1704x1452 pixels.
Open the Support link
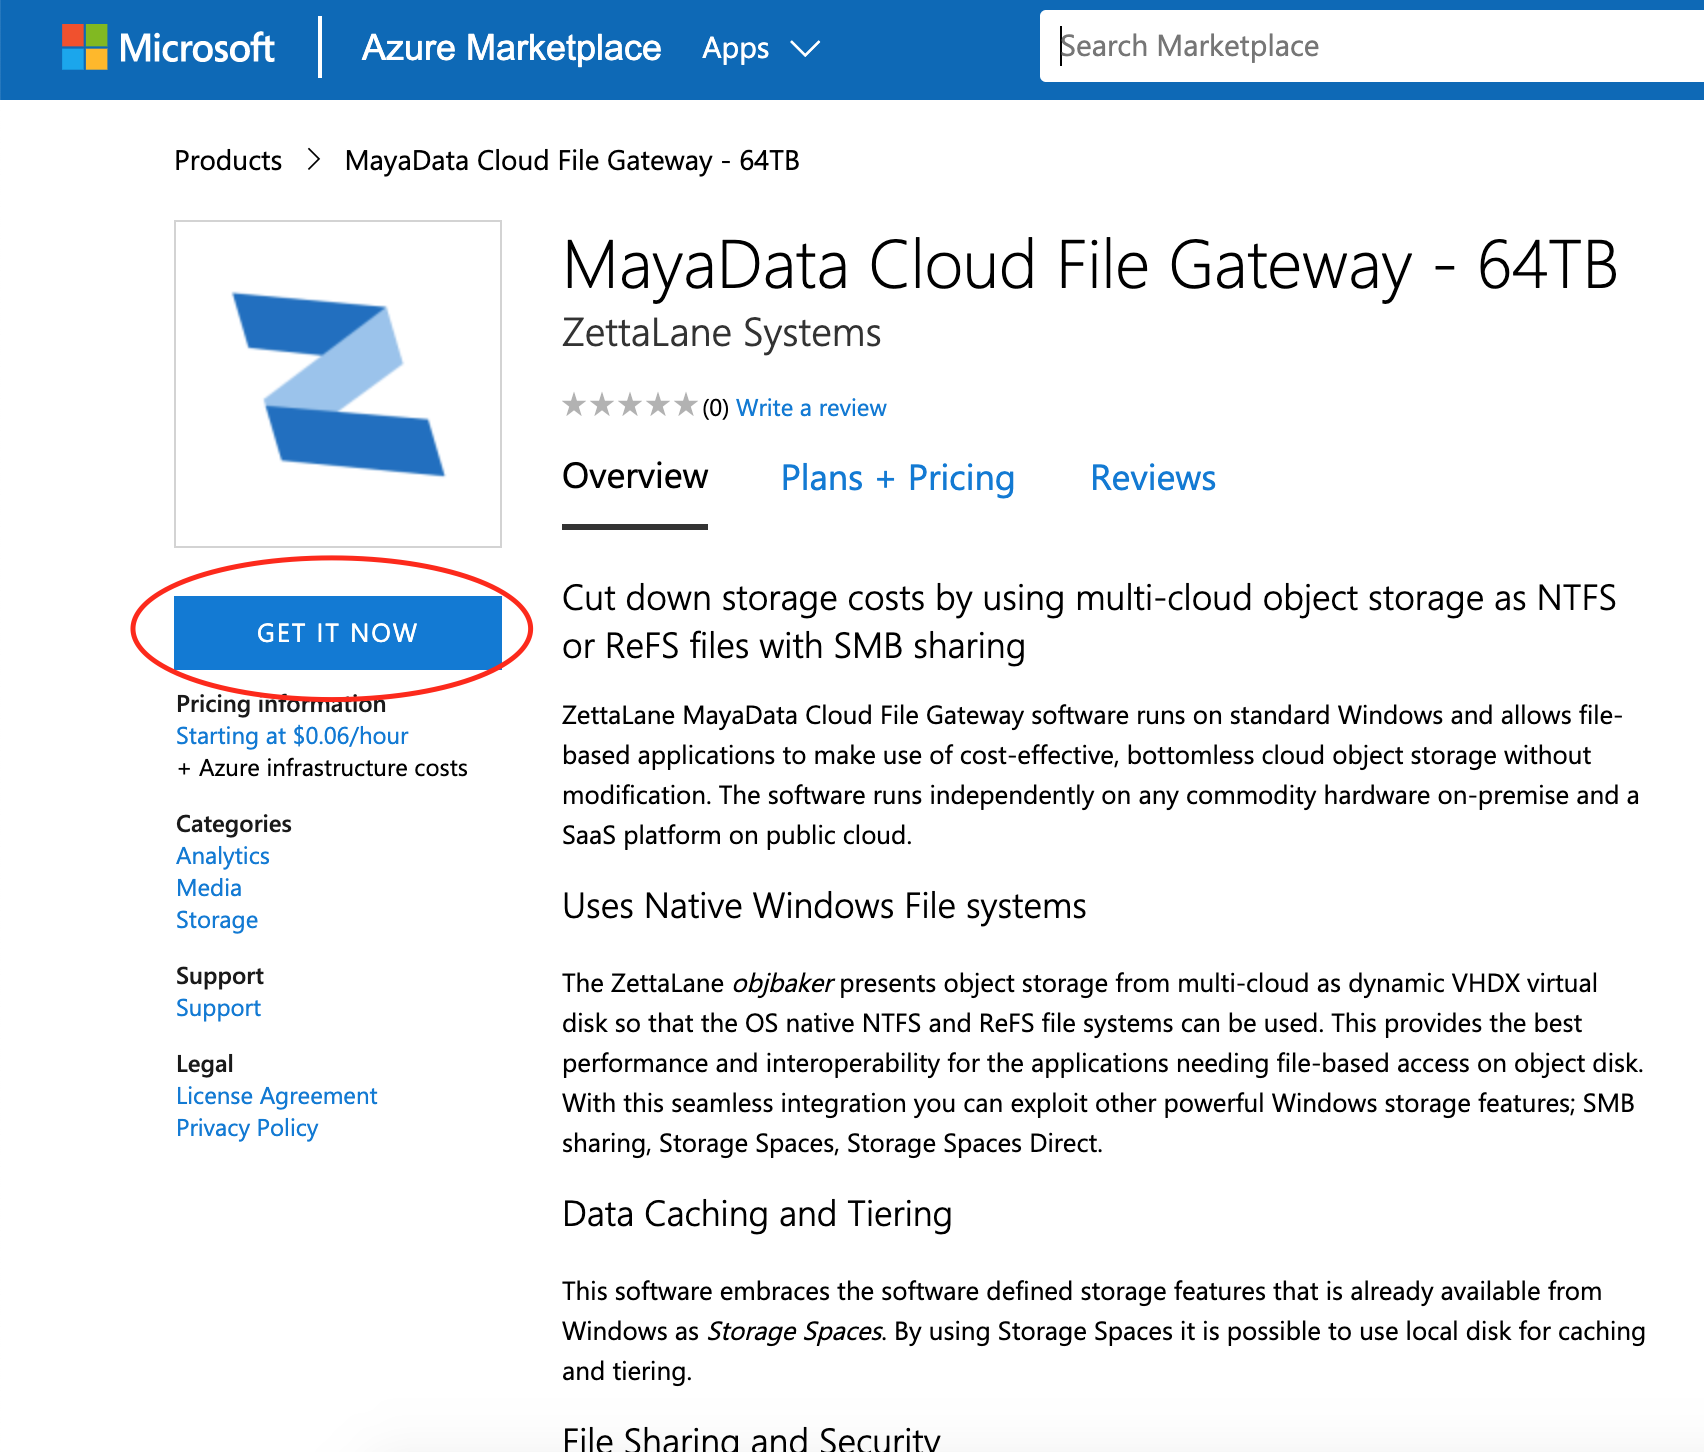(x=218, y=1008)
